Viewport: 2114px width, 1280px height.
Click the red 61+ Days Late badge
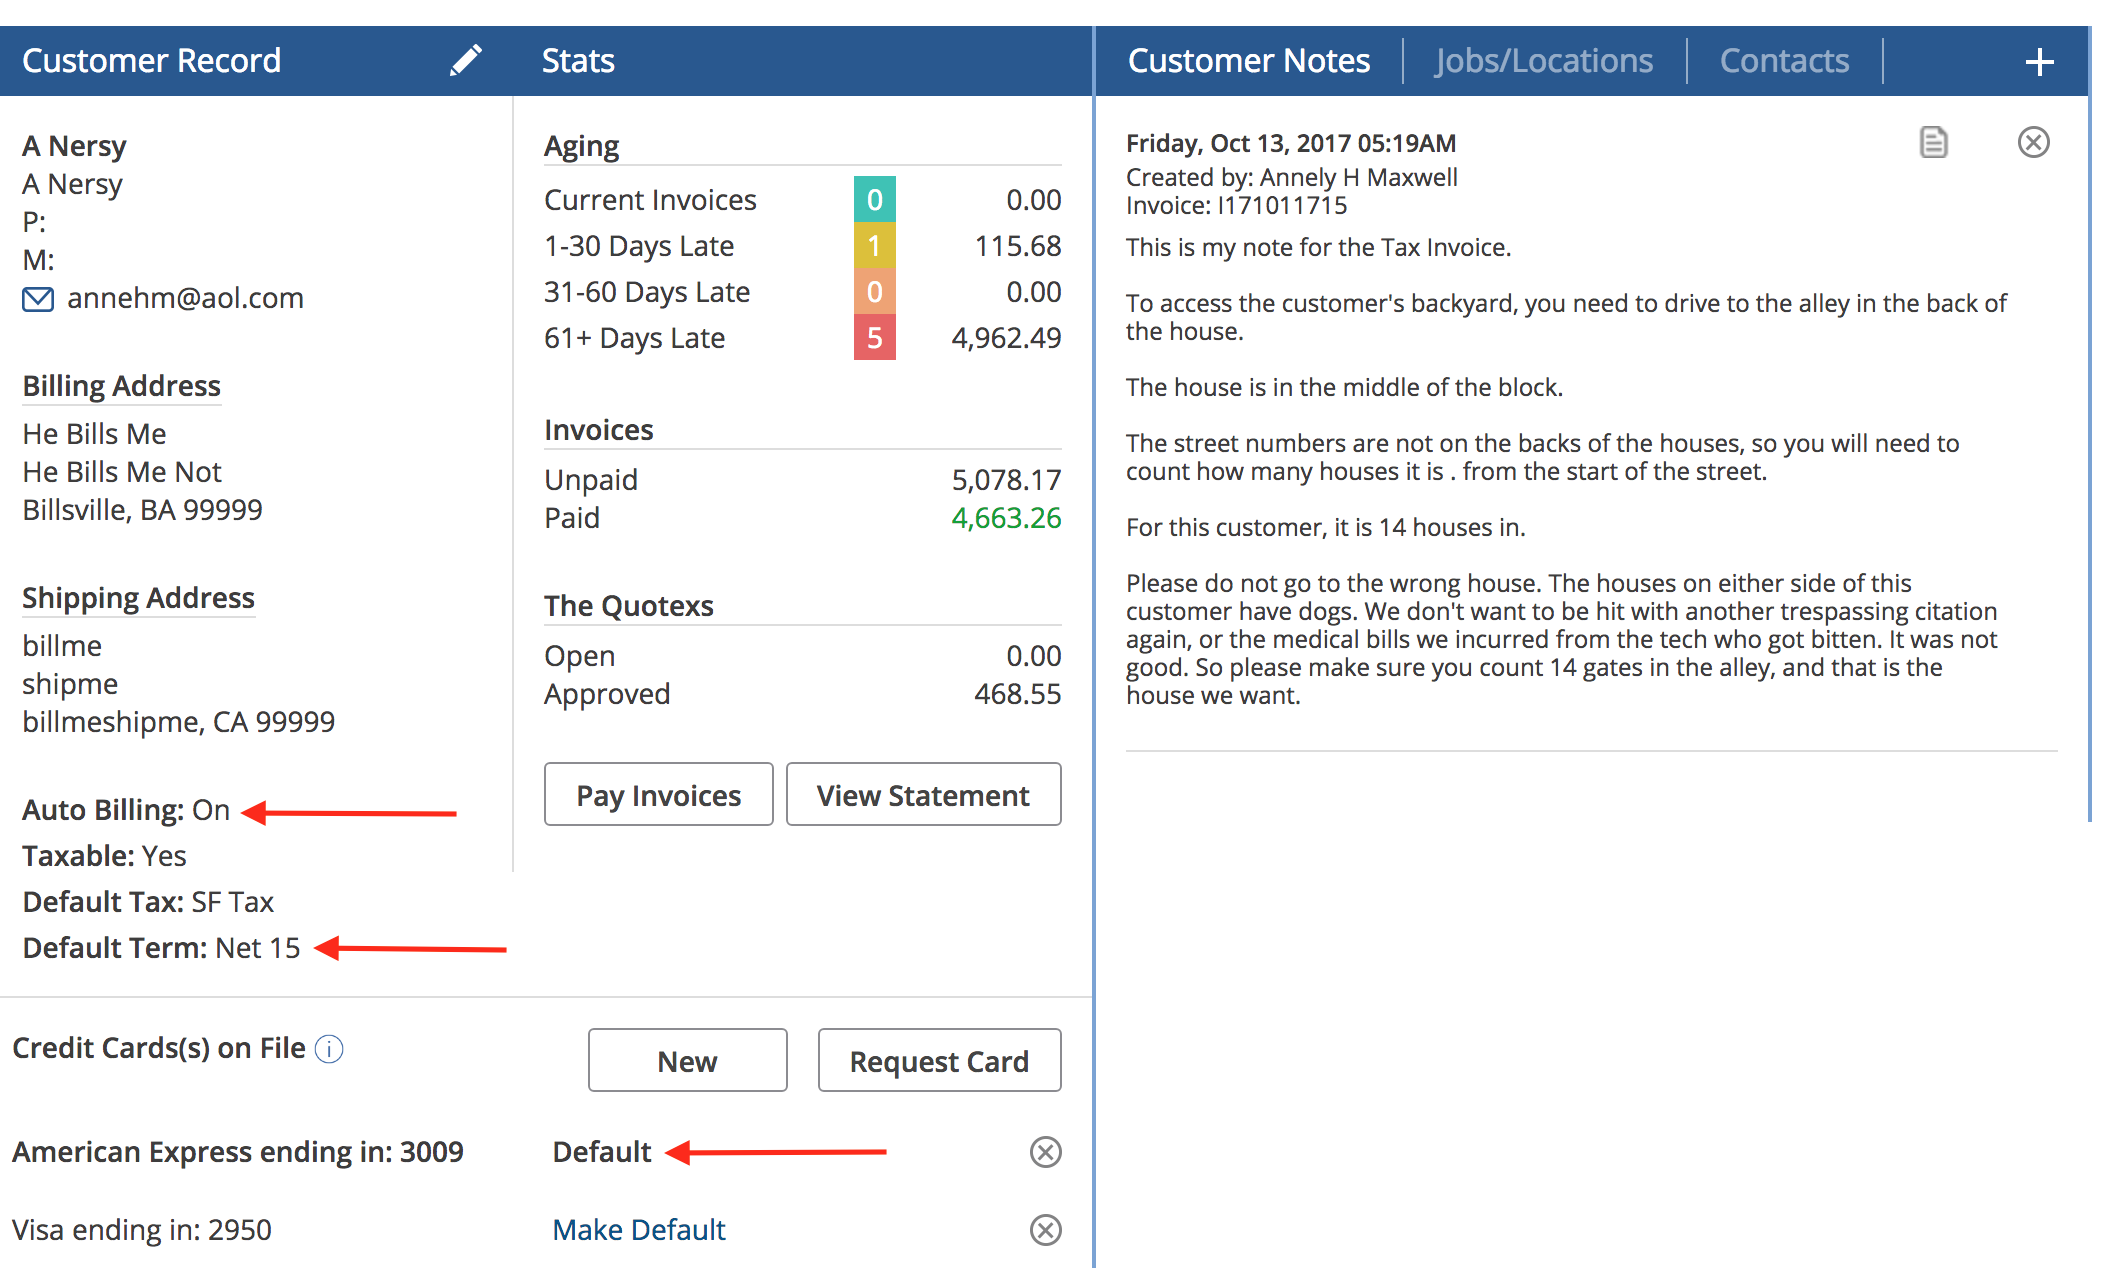click(x=874, y=338)
